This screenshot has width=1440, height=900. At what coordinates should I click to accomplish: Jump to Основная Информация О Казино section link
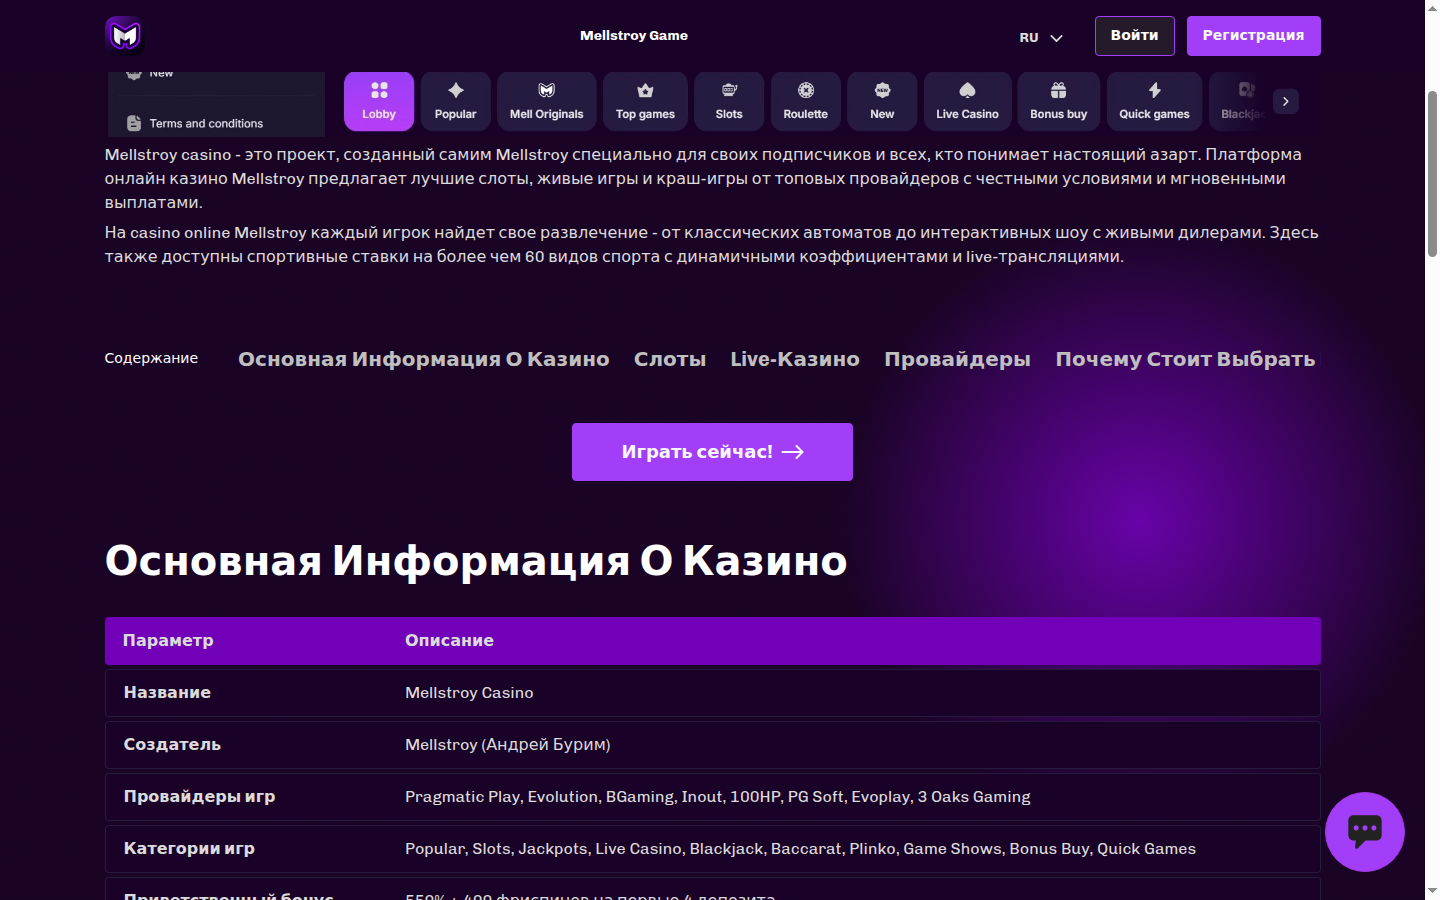[424, 359]
